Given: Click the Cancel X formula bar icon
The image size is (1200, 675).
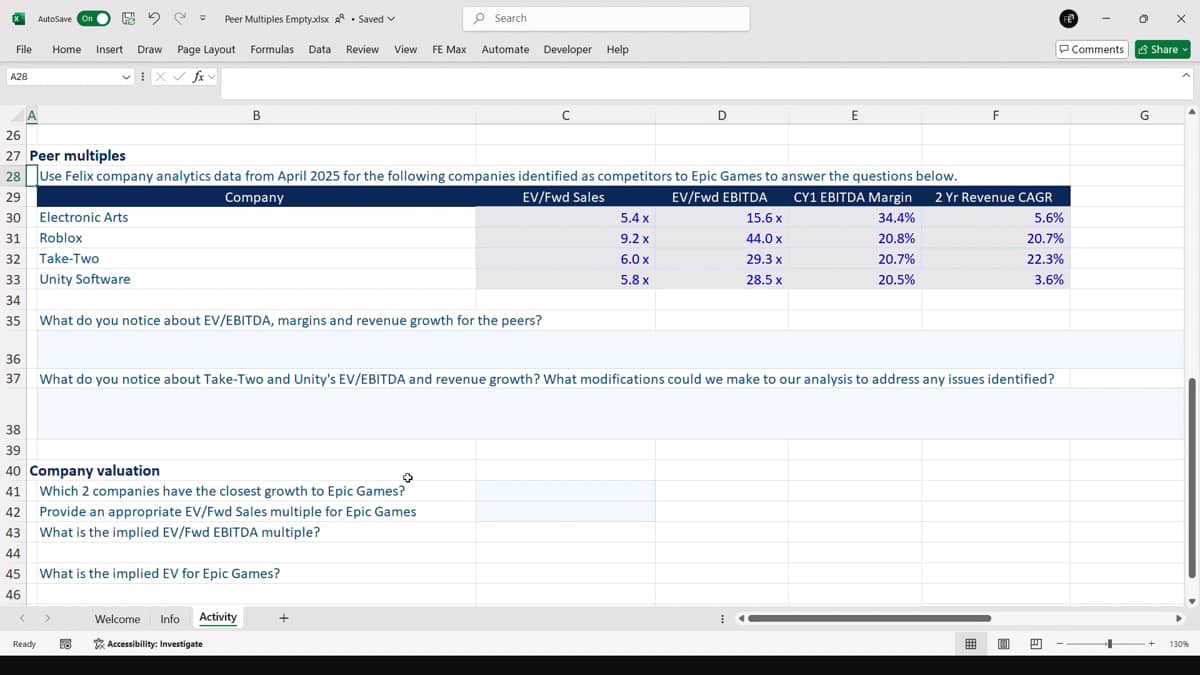Looking at the screenshot, I should point(160,76).
